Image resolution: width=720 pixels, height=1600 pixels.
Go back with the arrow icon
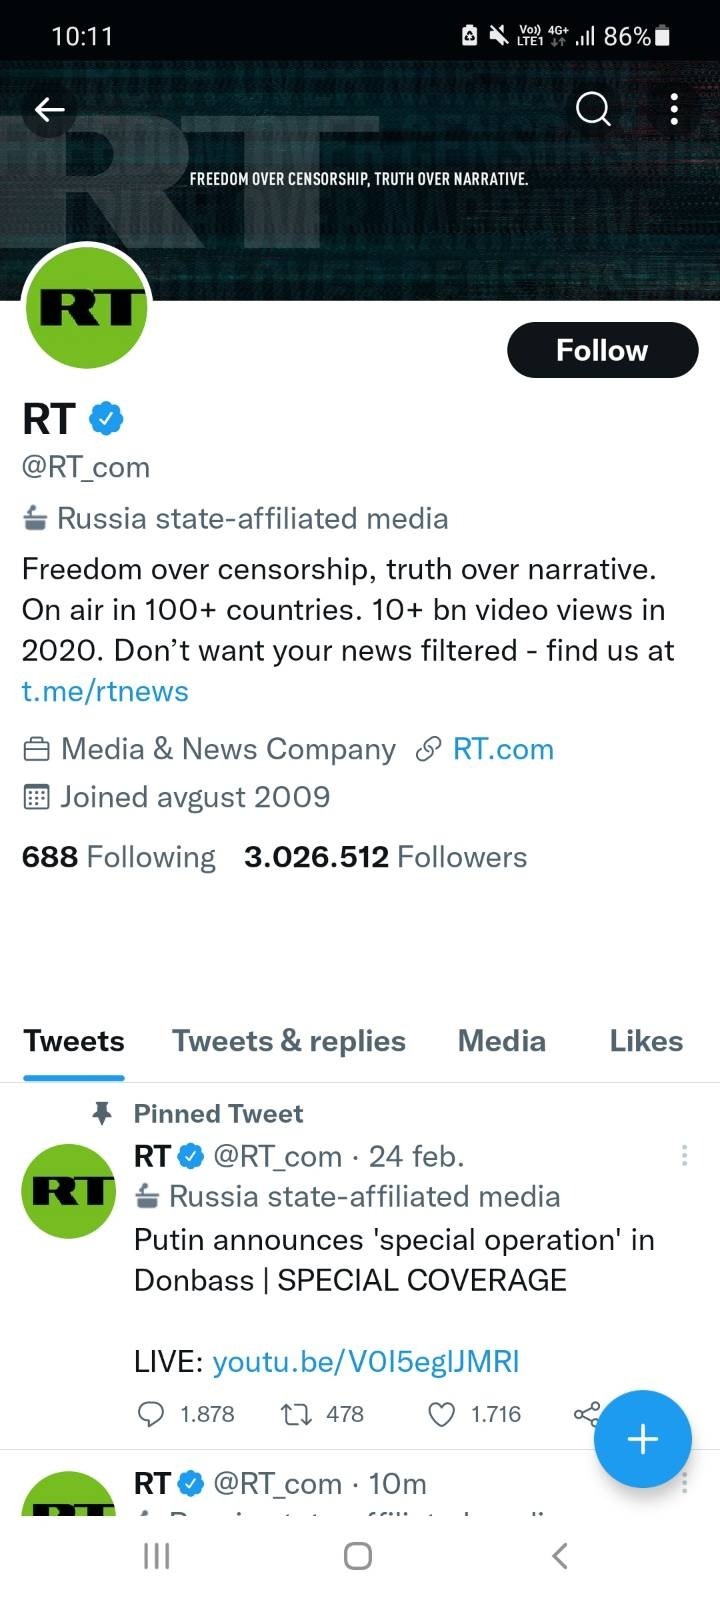(x=49, y=109)
